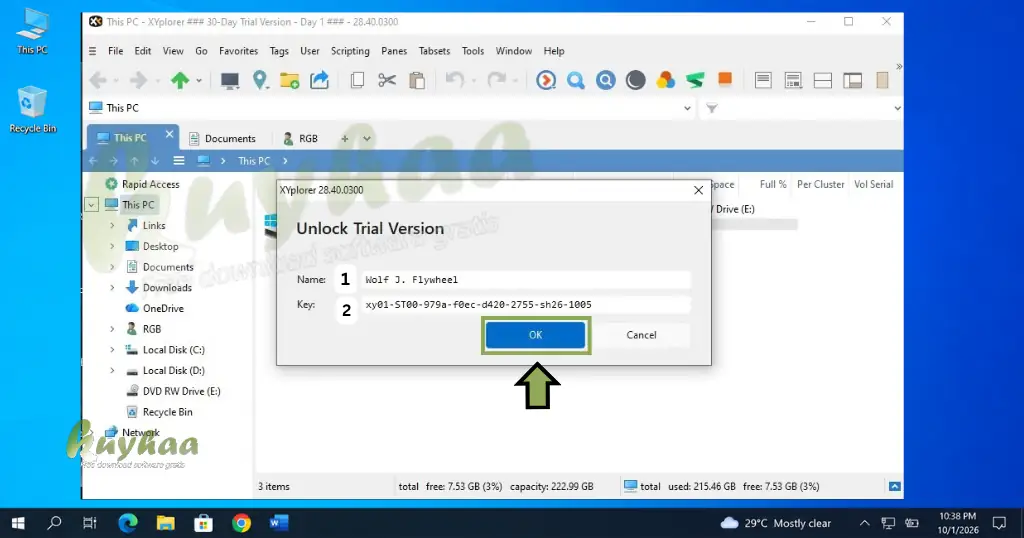
Task: Open the live filter box dropdown arrow
Action: point(897,108)
